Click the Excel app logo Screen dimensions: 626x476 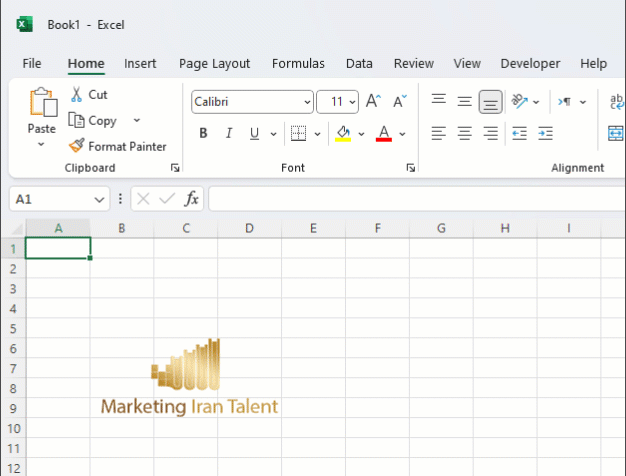(25, 25)
